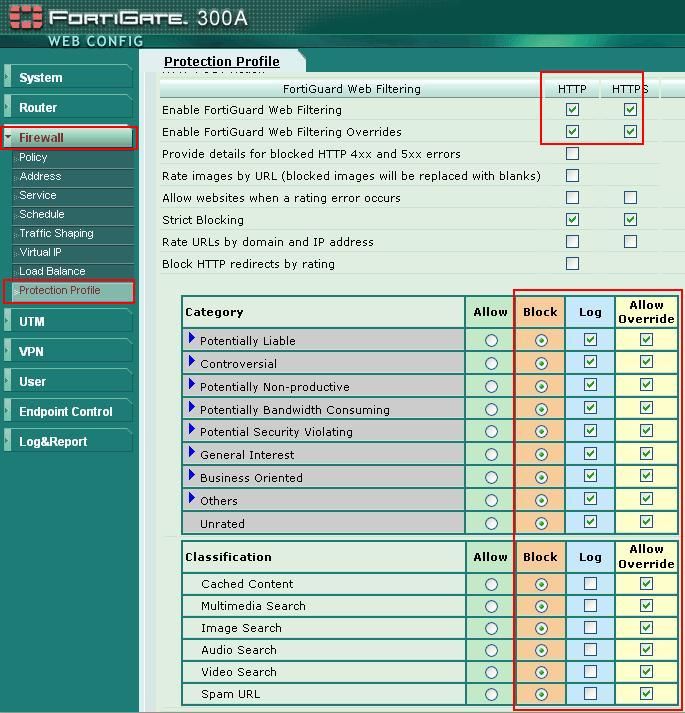The width and height of the screenshot is (685, 713).
Task: Select Allow for Cached Content
Action: click(491, 584)
